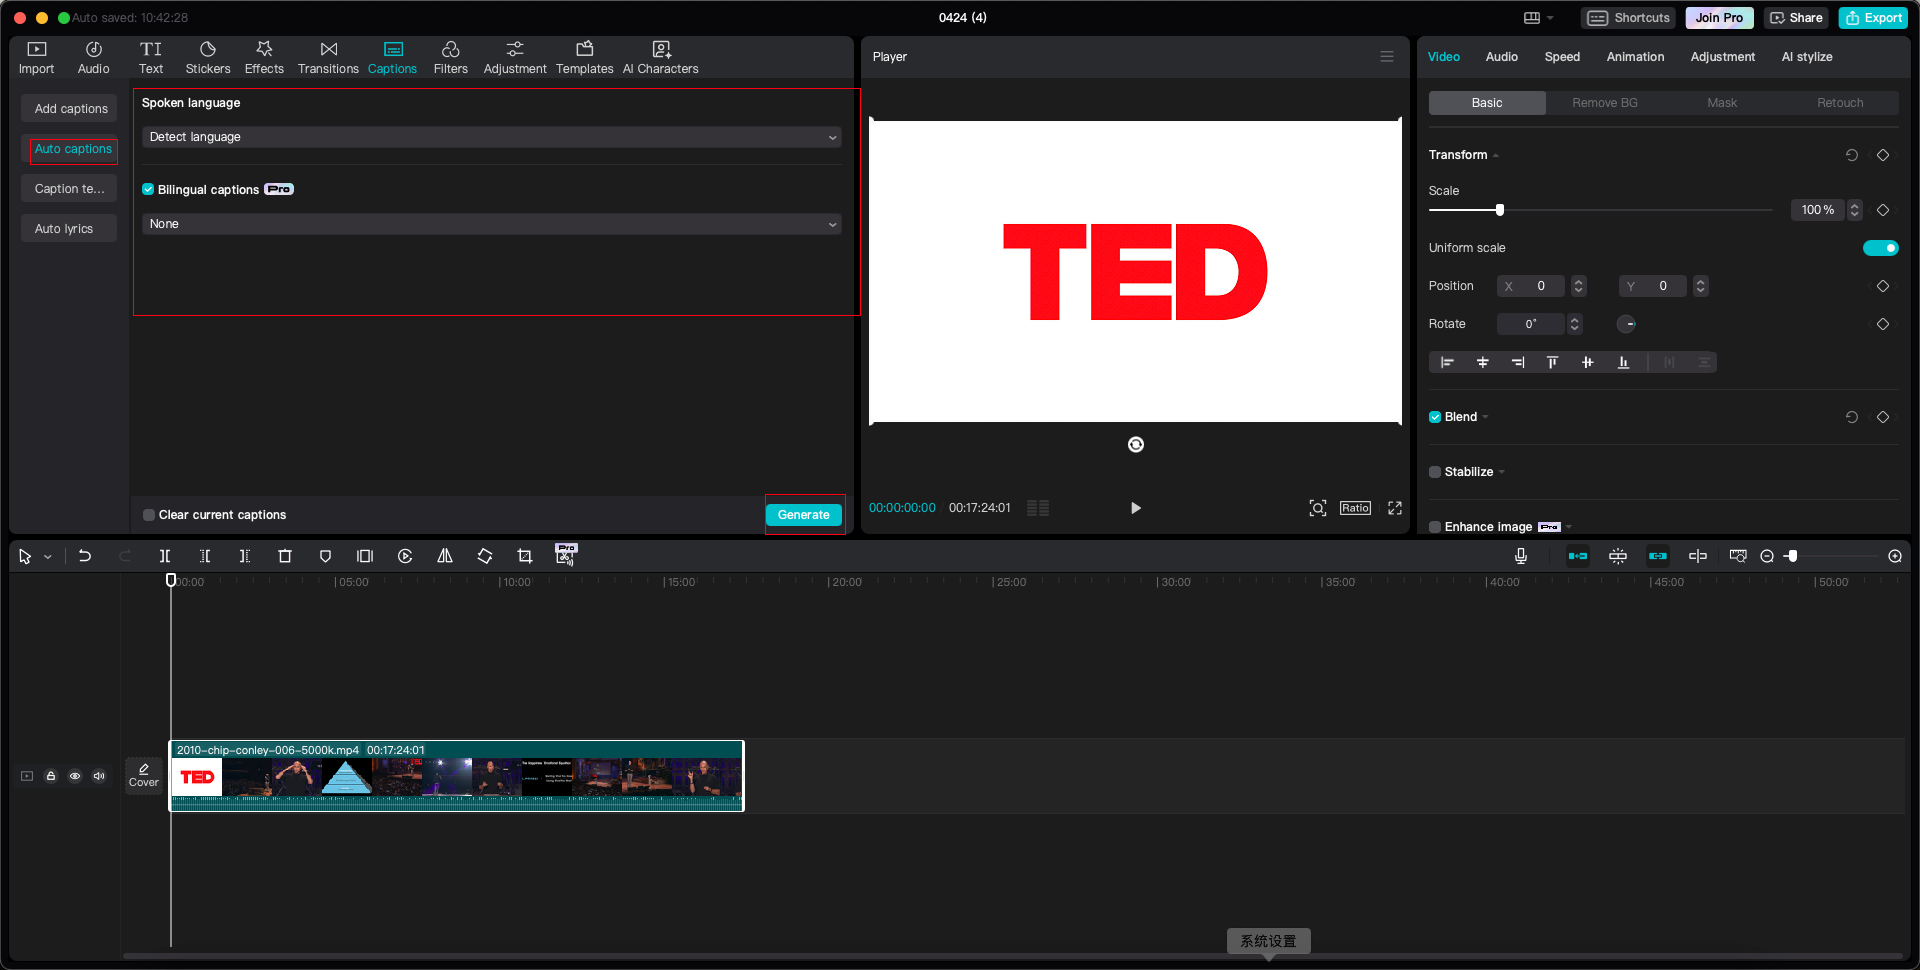Click the zoom-in magnifier for timeline view
Image resolution: width=1920 pixels, height=970 pixels.
(1894, 556)
